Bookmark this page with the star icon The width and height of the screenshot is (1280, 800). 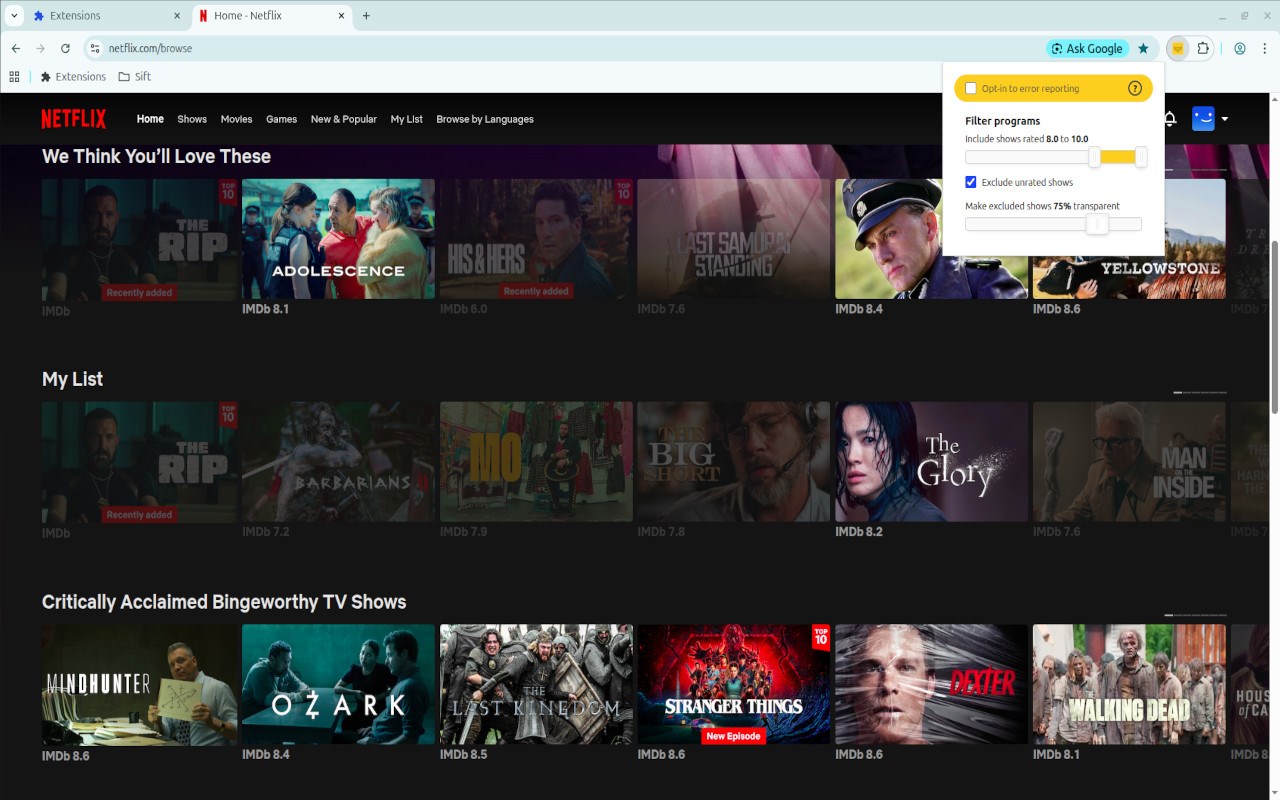1144,48
